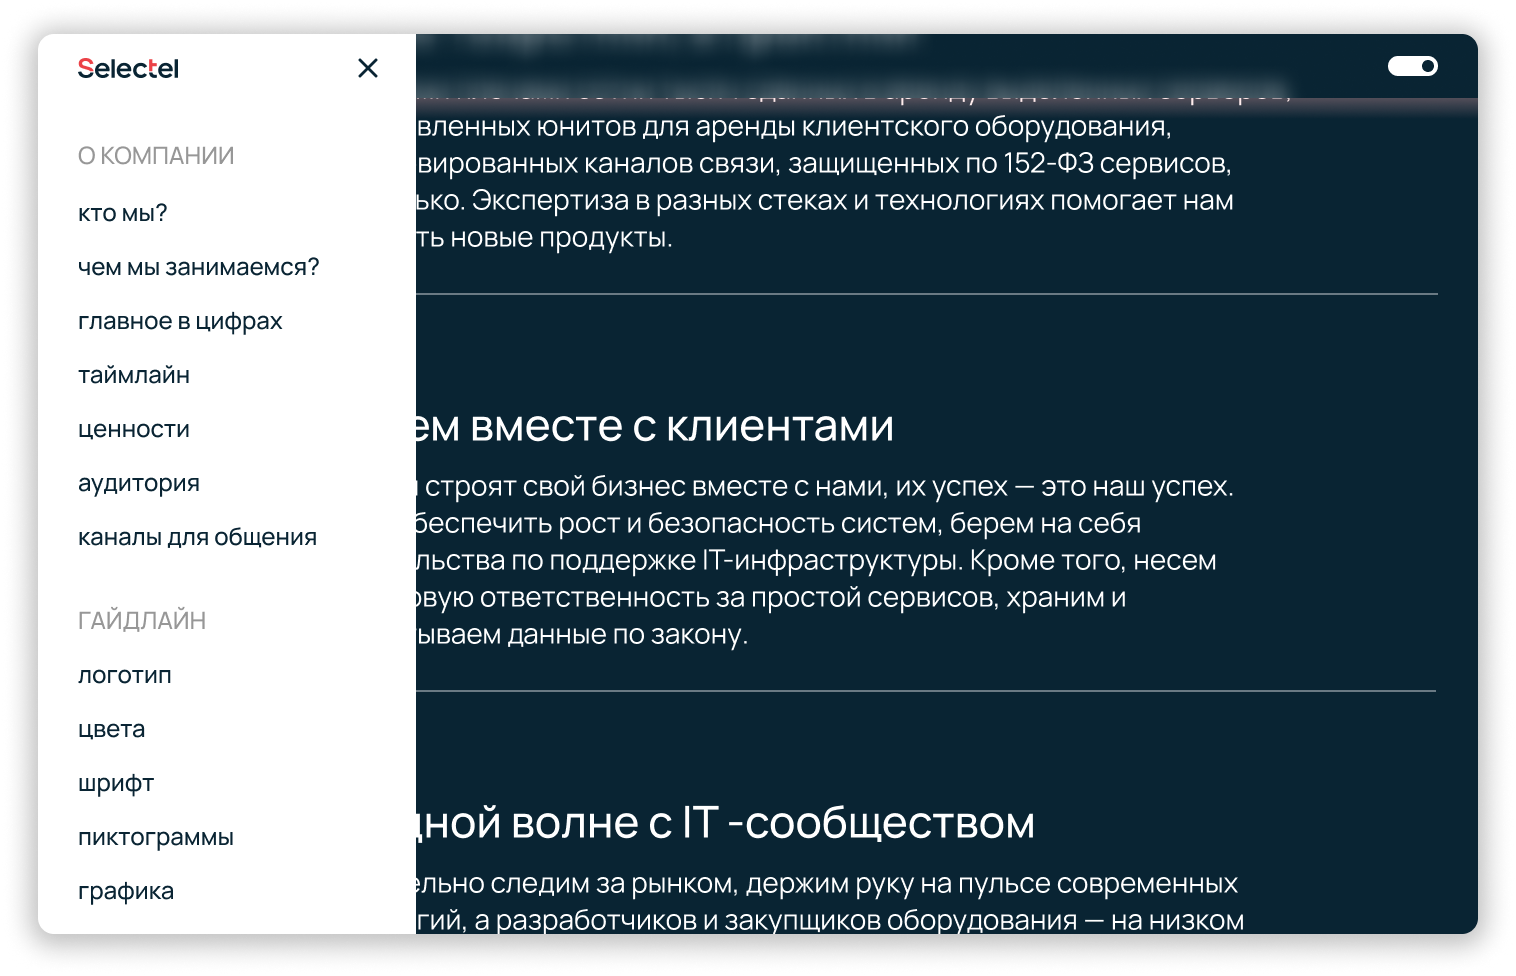This screenshot has height=976, width=1516.
Task: Open the 'логотип' guideline page
Action: click(x=125, y=674)
